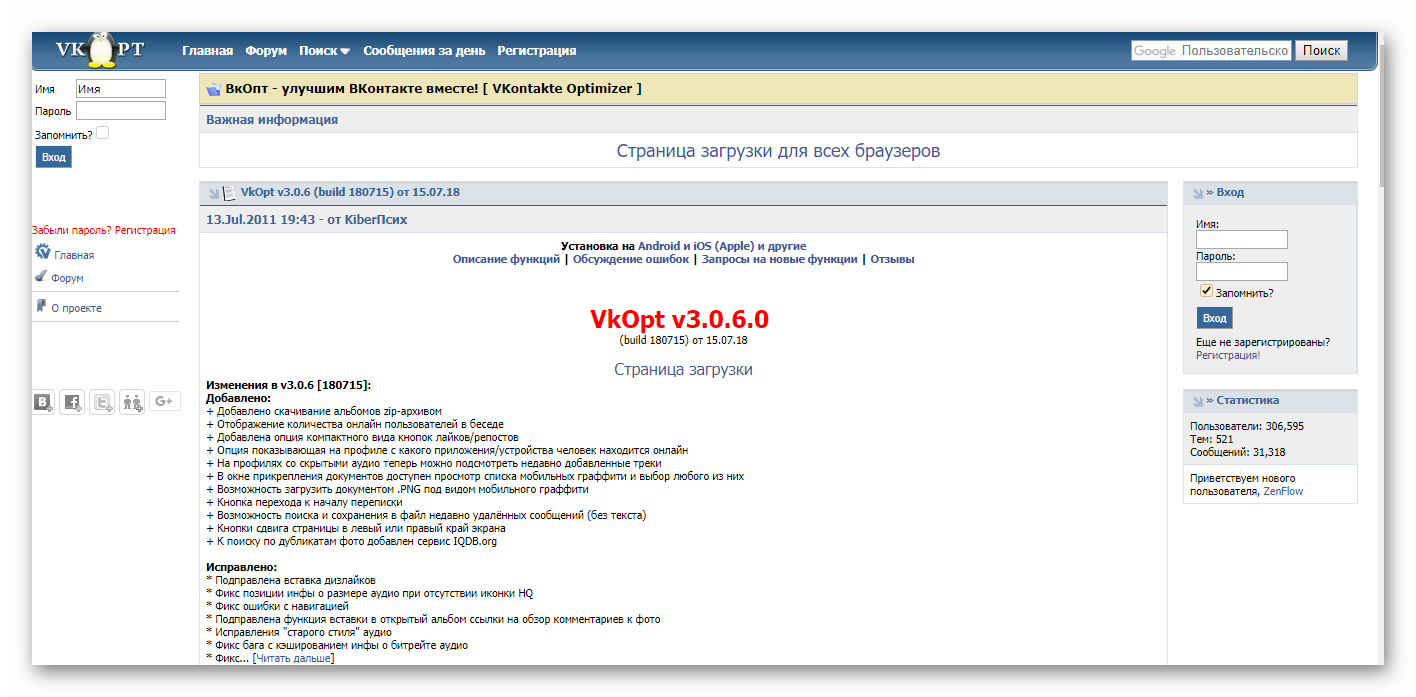Click the icon beside sidebar Главная link
Image resolution: width=1416 pixels, height=697 pixels.
point(42,253)
